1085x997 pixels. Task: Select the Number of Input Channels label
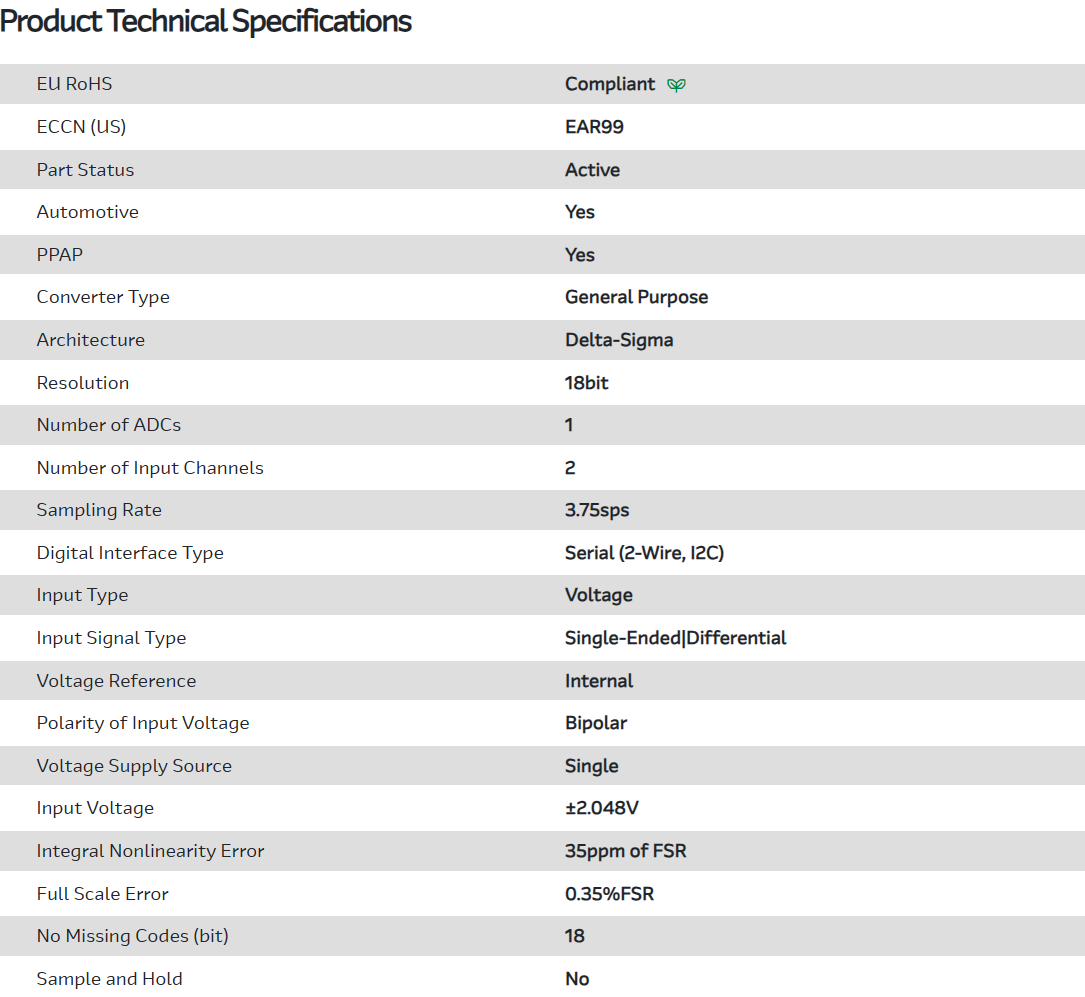[150, 468]
